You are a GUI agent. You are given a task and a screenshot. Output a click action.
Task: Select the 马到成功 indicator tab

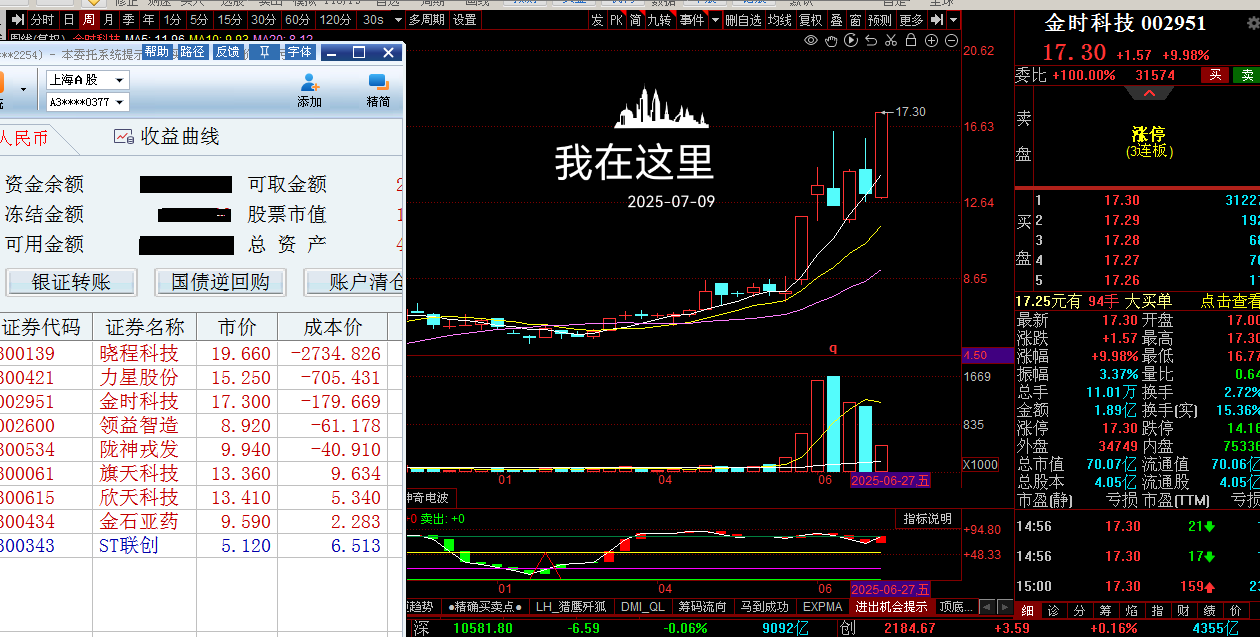tap(763, 606)
